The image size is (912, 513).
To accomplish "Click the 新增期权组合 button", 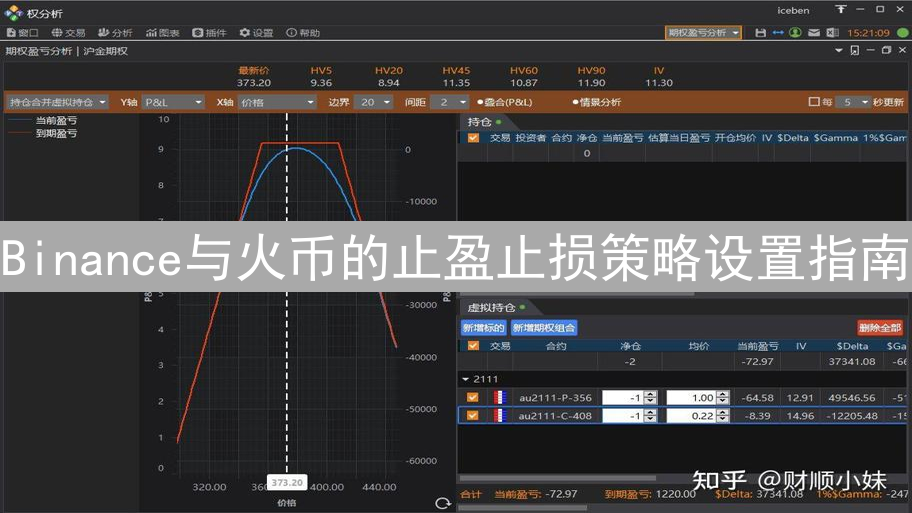I will 544,328.
